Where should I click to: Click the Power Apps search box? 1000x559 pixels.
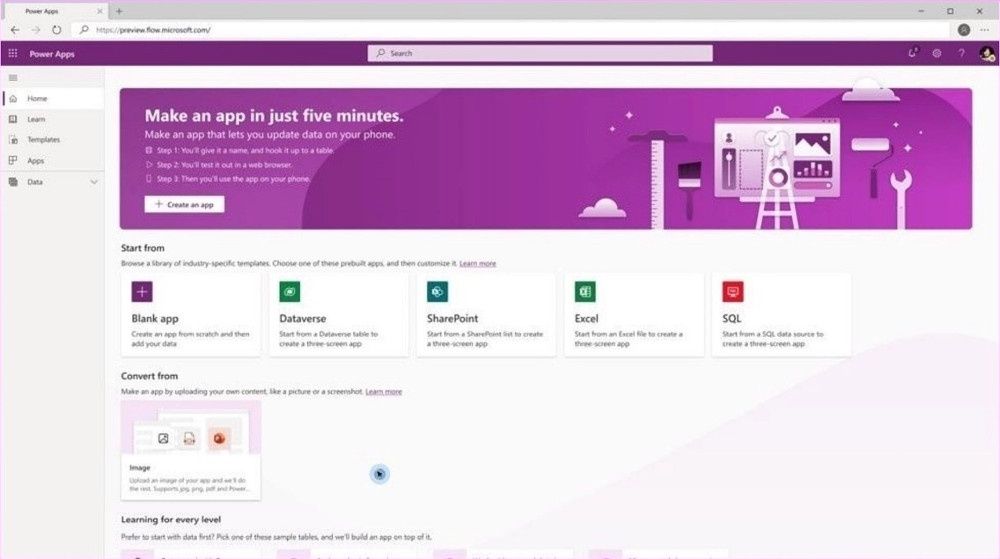coord(540,54)
